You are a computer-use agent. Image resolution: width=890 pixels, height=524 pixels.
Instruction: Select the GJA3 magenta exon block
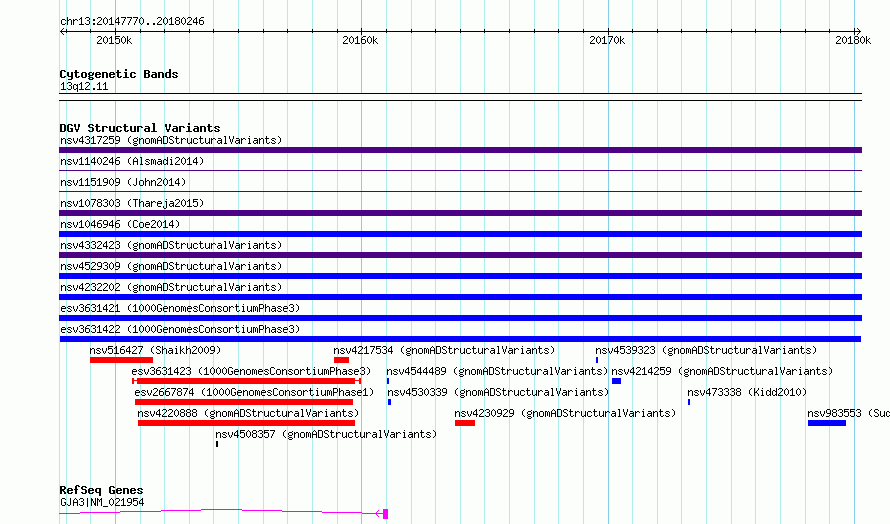385,514
